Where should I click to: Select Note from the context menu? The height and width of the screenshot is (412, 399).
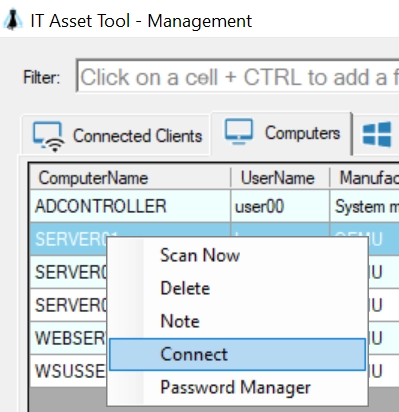point(237,321)
